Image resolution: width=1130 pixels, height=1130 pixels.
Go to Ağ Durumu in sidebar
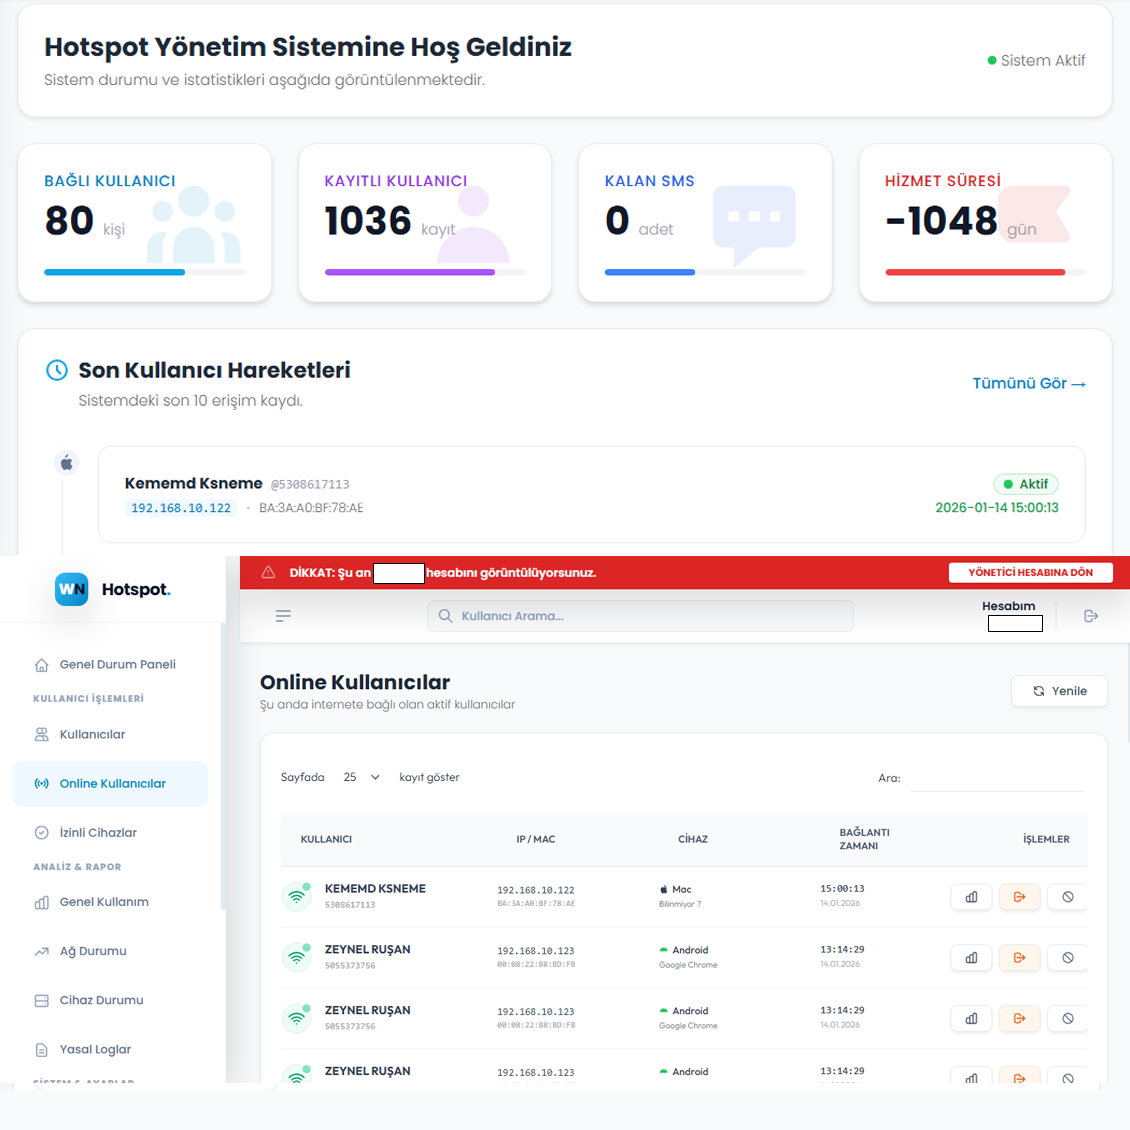(x=93, y=951)
